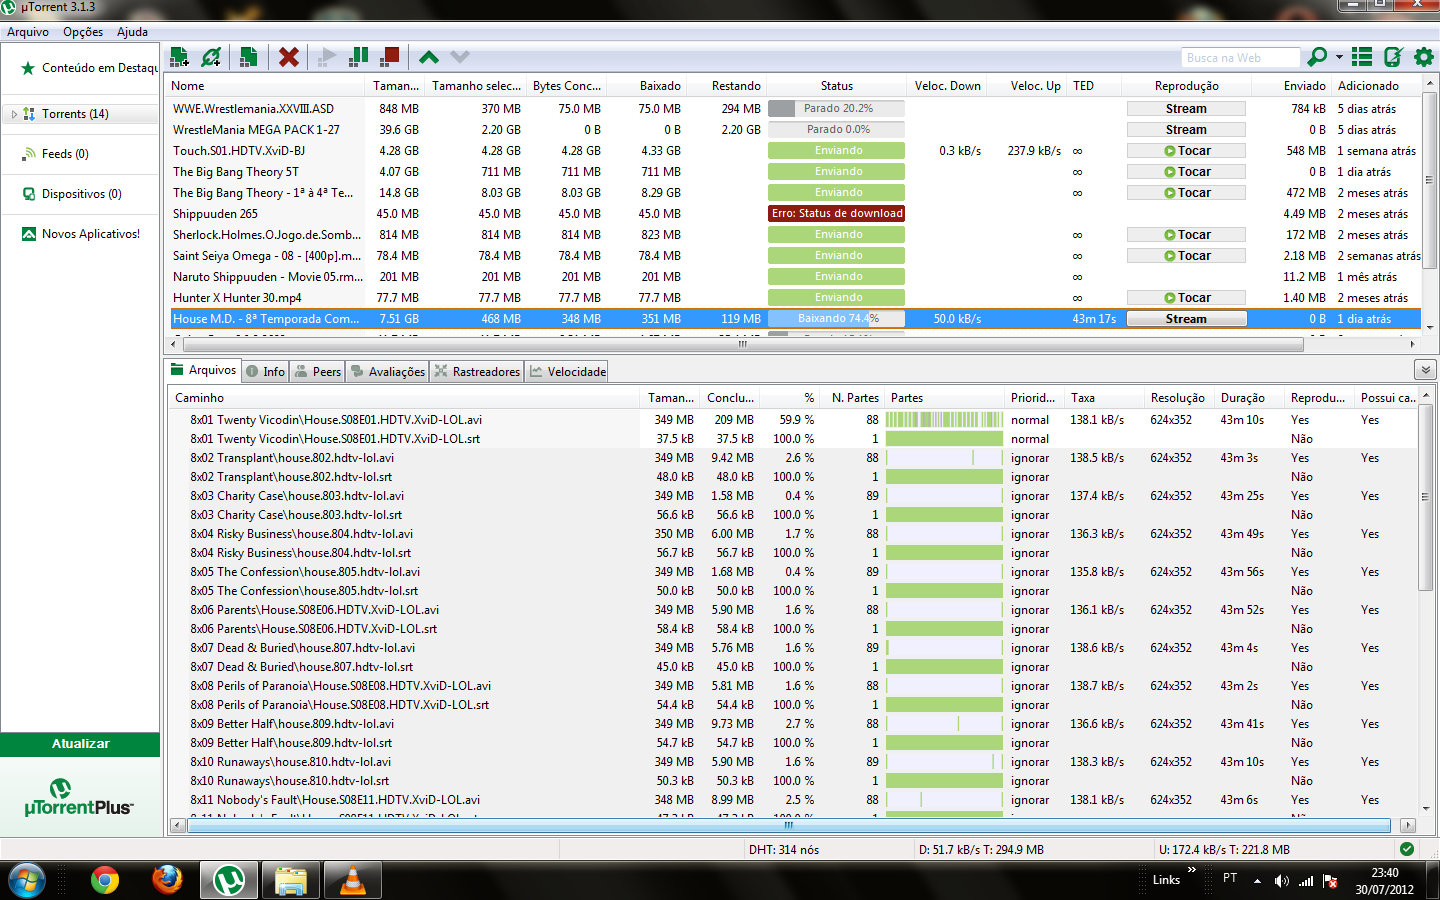The width and height of the screenshot is (1440, 900).
Task: Switch to the Velocidade tab
Action: click(567, 372)
